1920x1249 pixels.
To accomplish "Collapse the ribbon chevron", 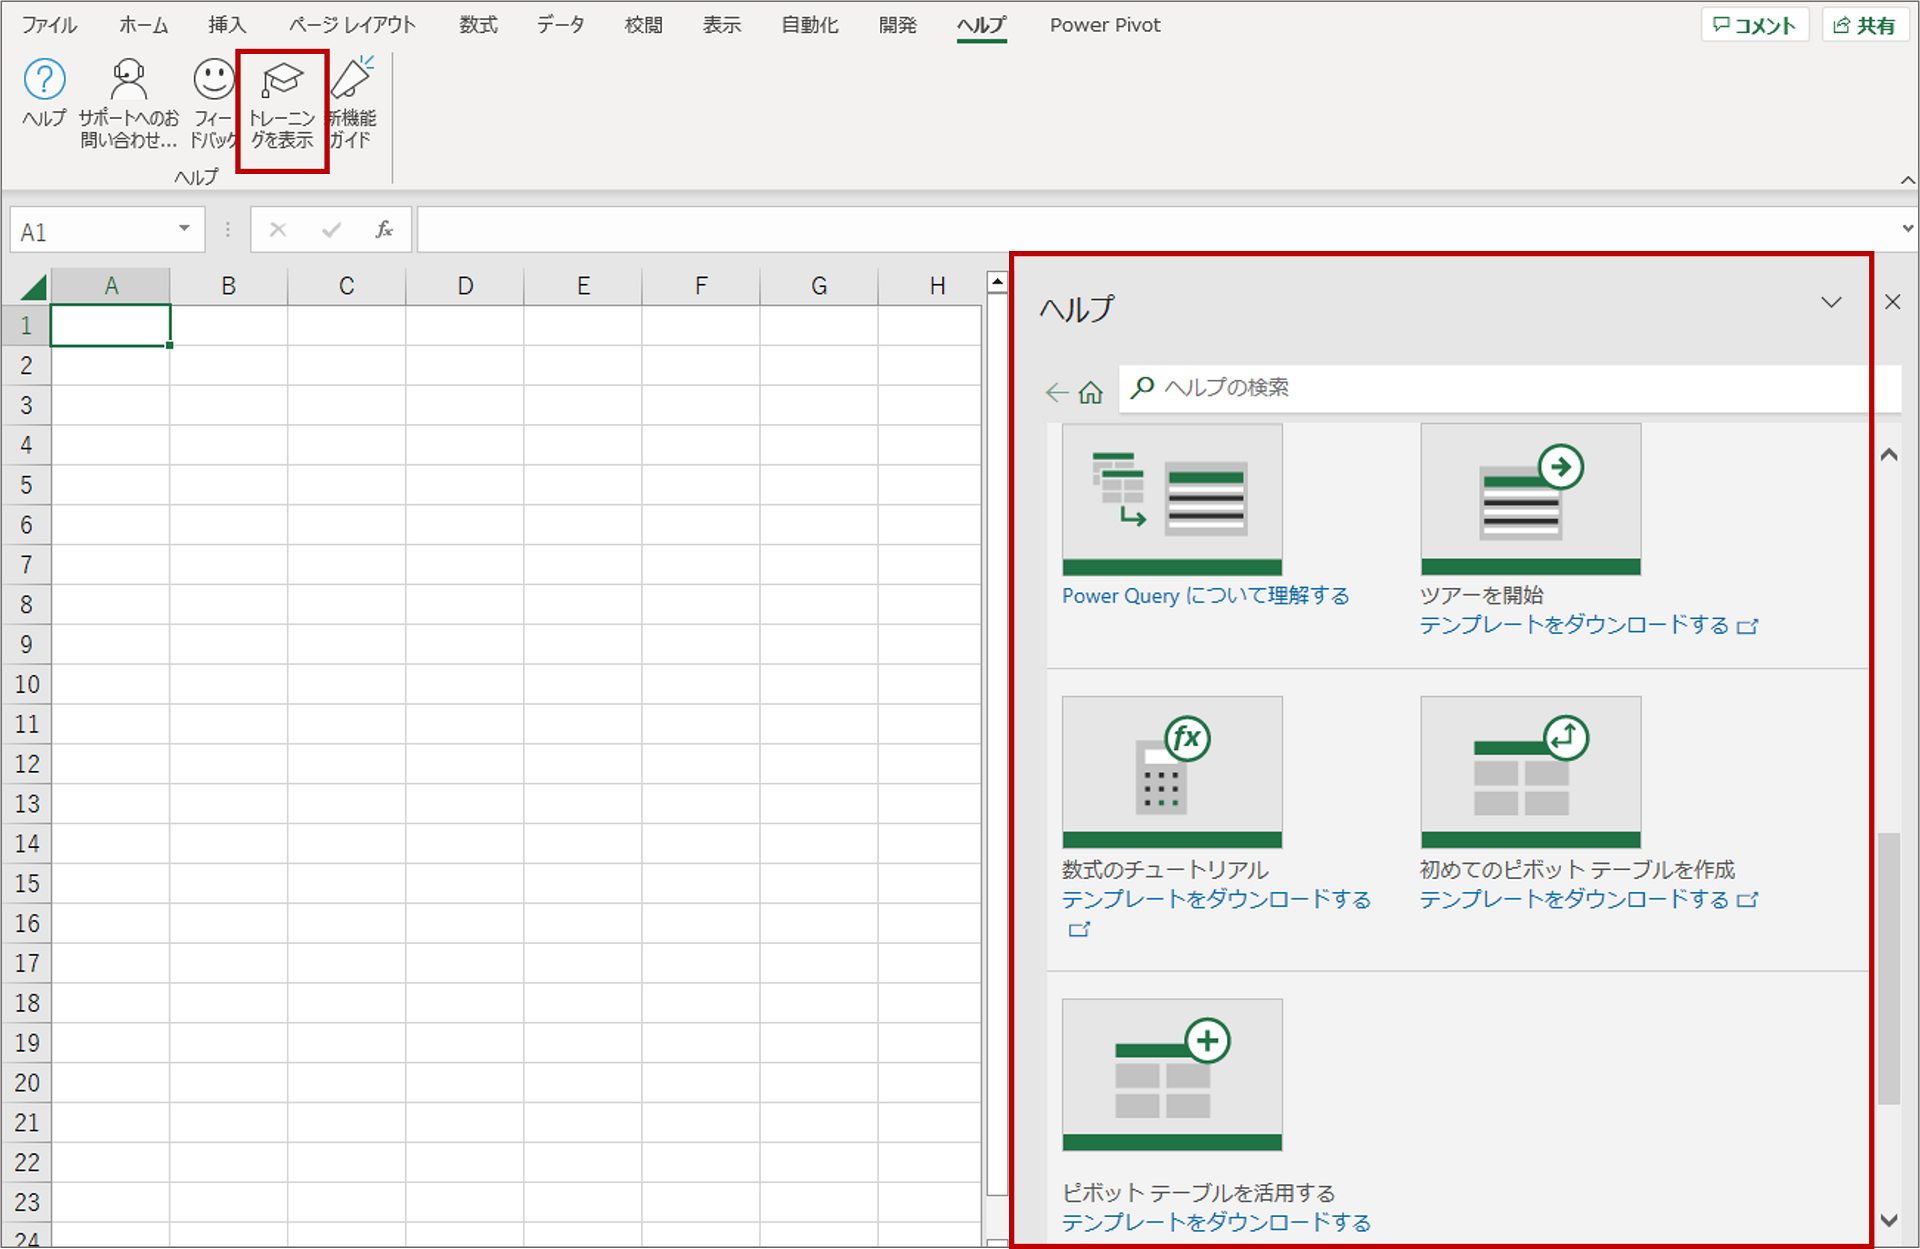I will coord(1907,180).
